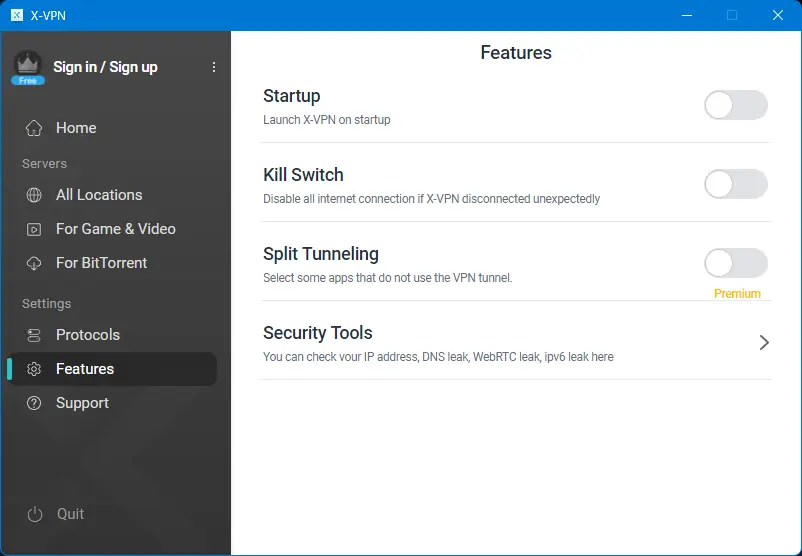Go to the Support menu item
Image resolution: width=802 pixels, height=556 pixels.
(x=82, y=403)
